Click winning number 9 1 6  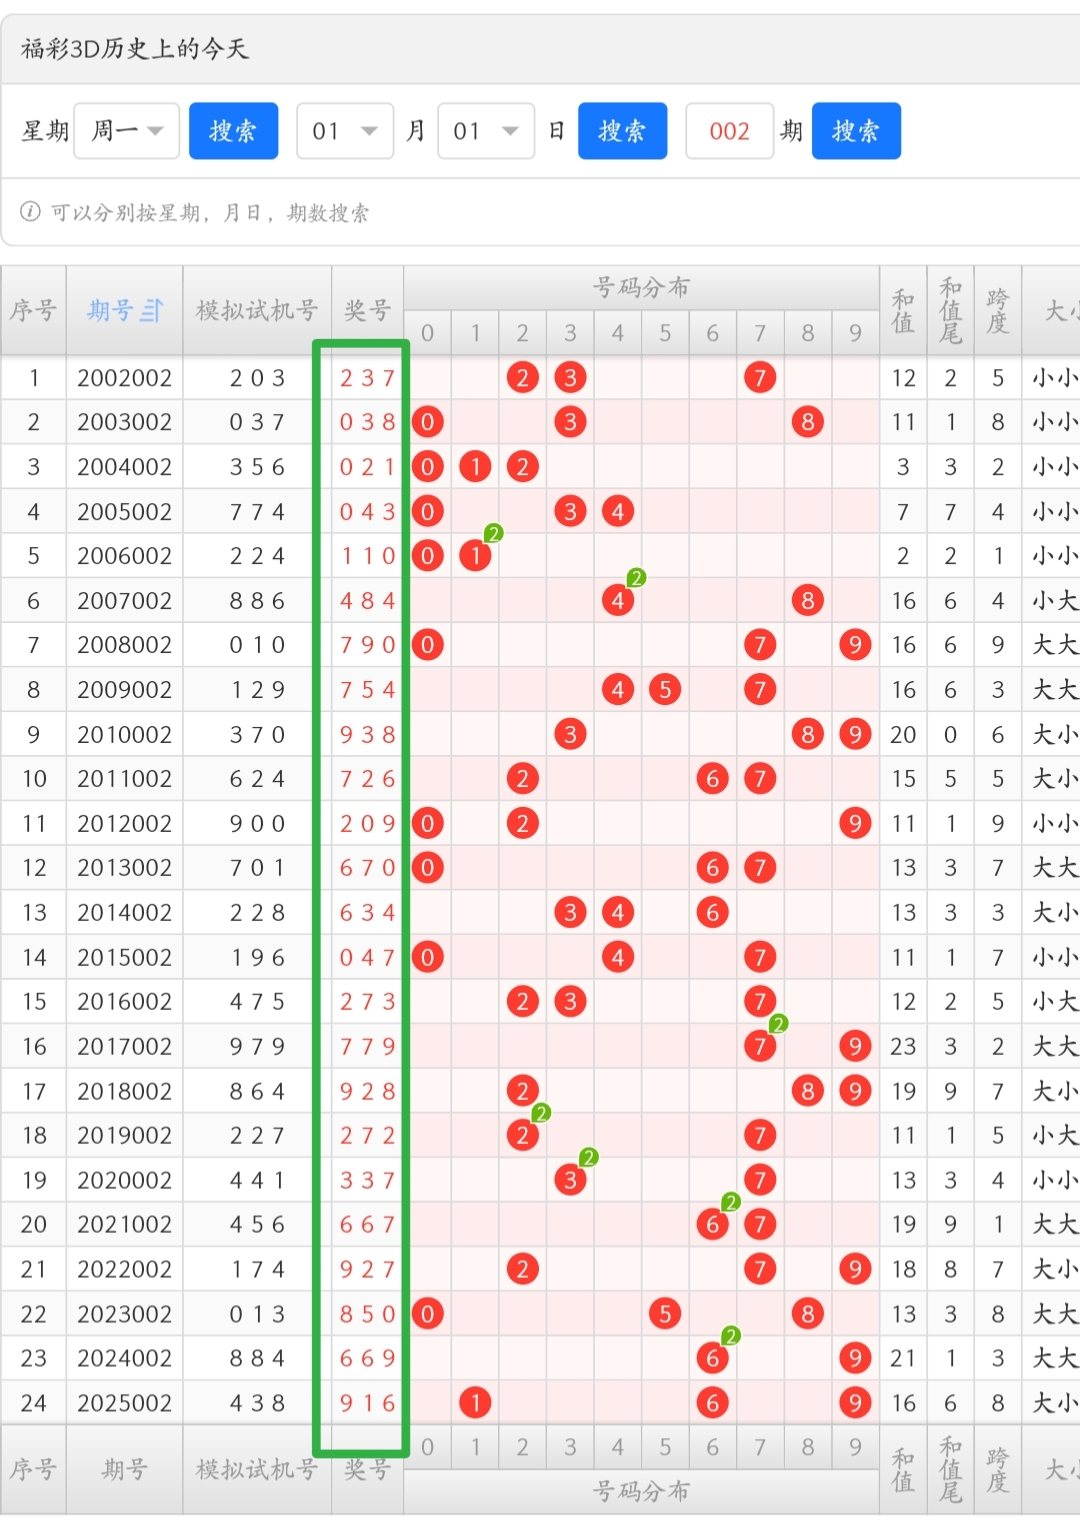pyautogui.click(x=367, y=1403)
